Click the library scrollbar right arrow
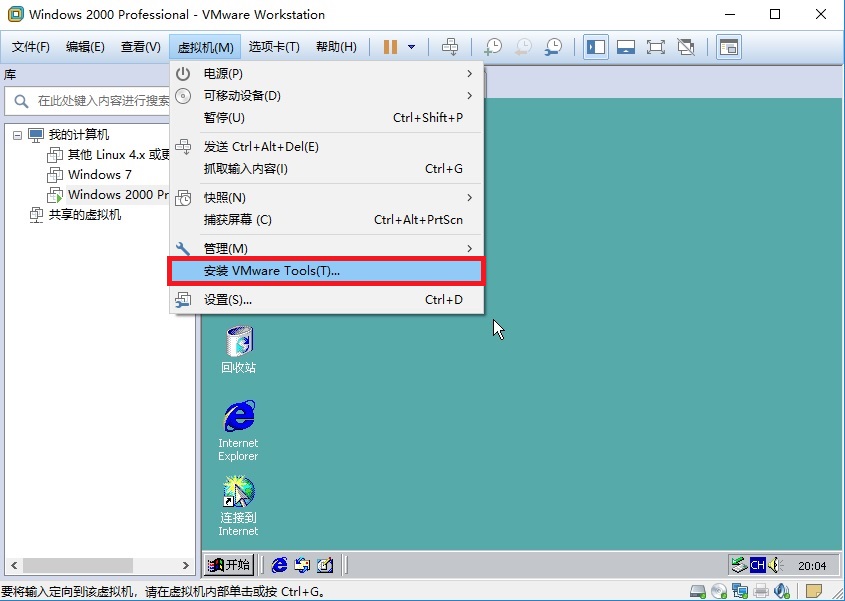The width and height of the screenshot is (845, 601). click(185, 565)
